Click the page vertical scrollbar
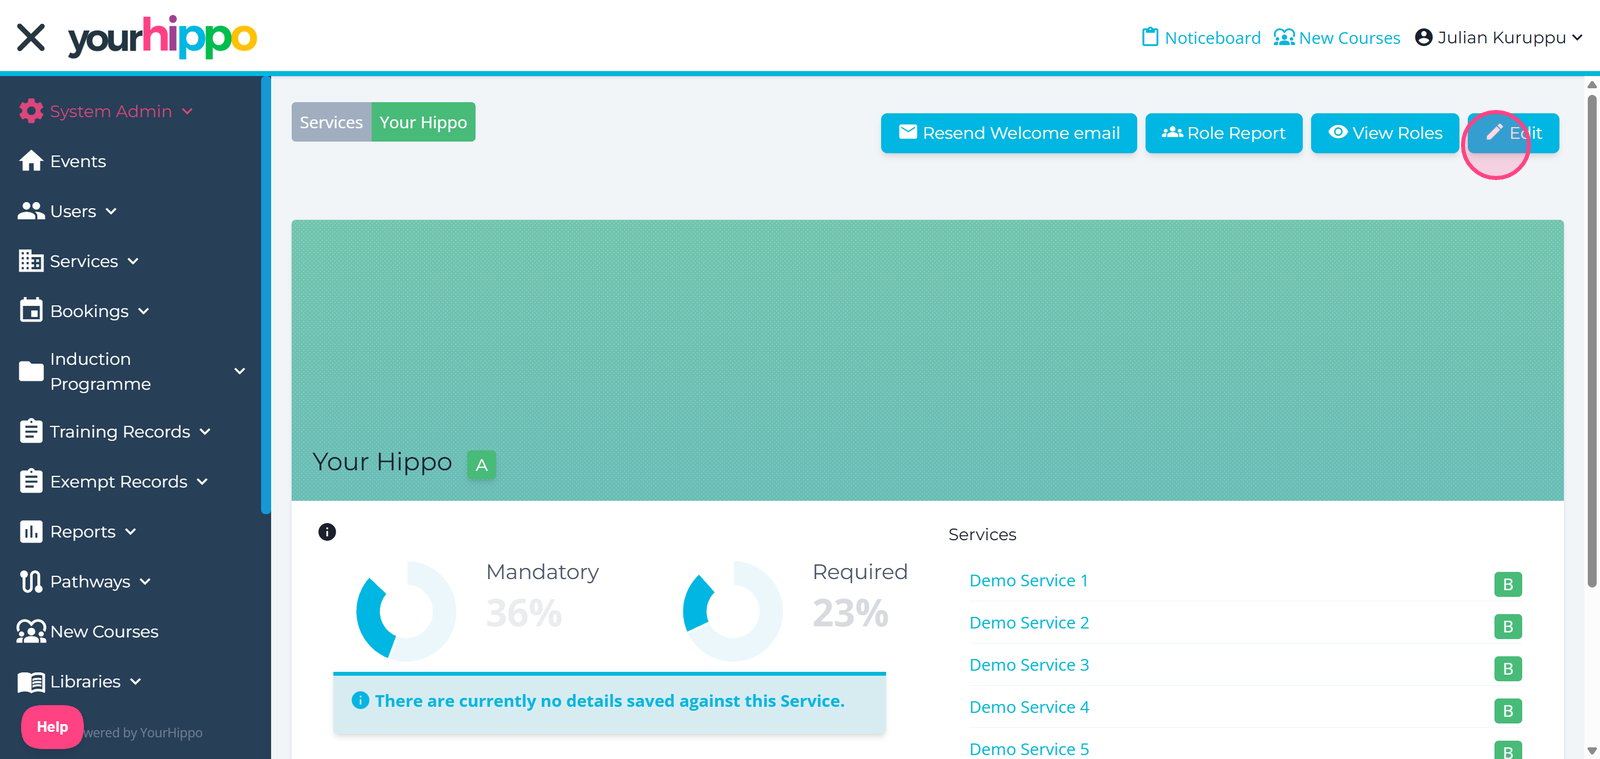 point(1592,340)
